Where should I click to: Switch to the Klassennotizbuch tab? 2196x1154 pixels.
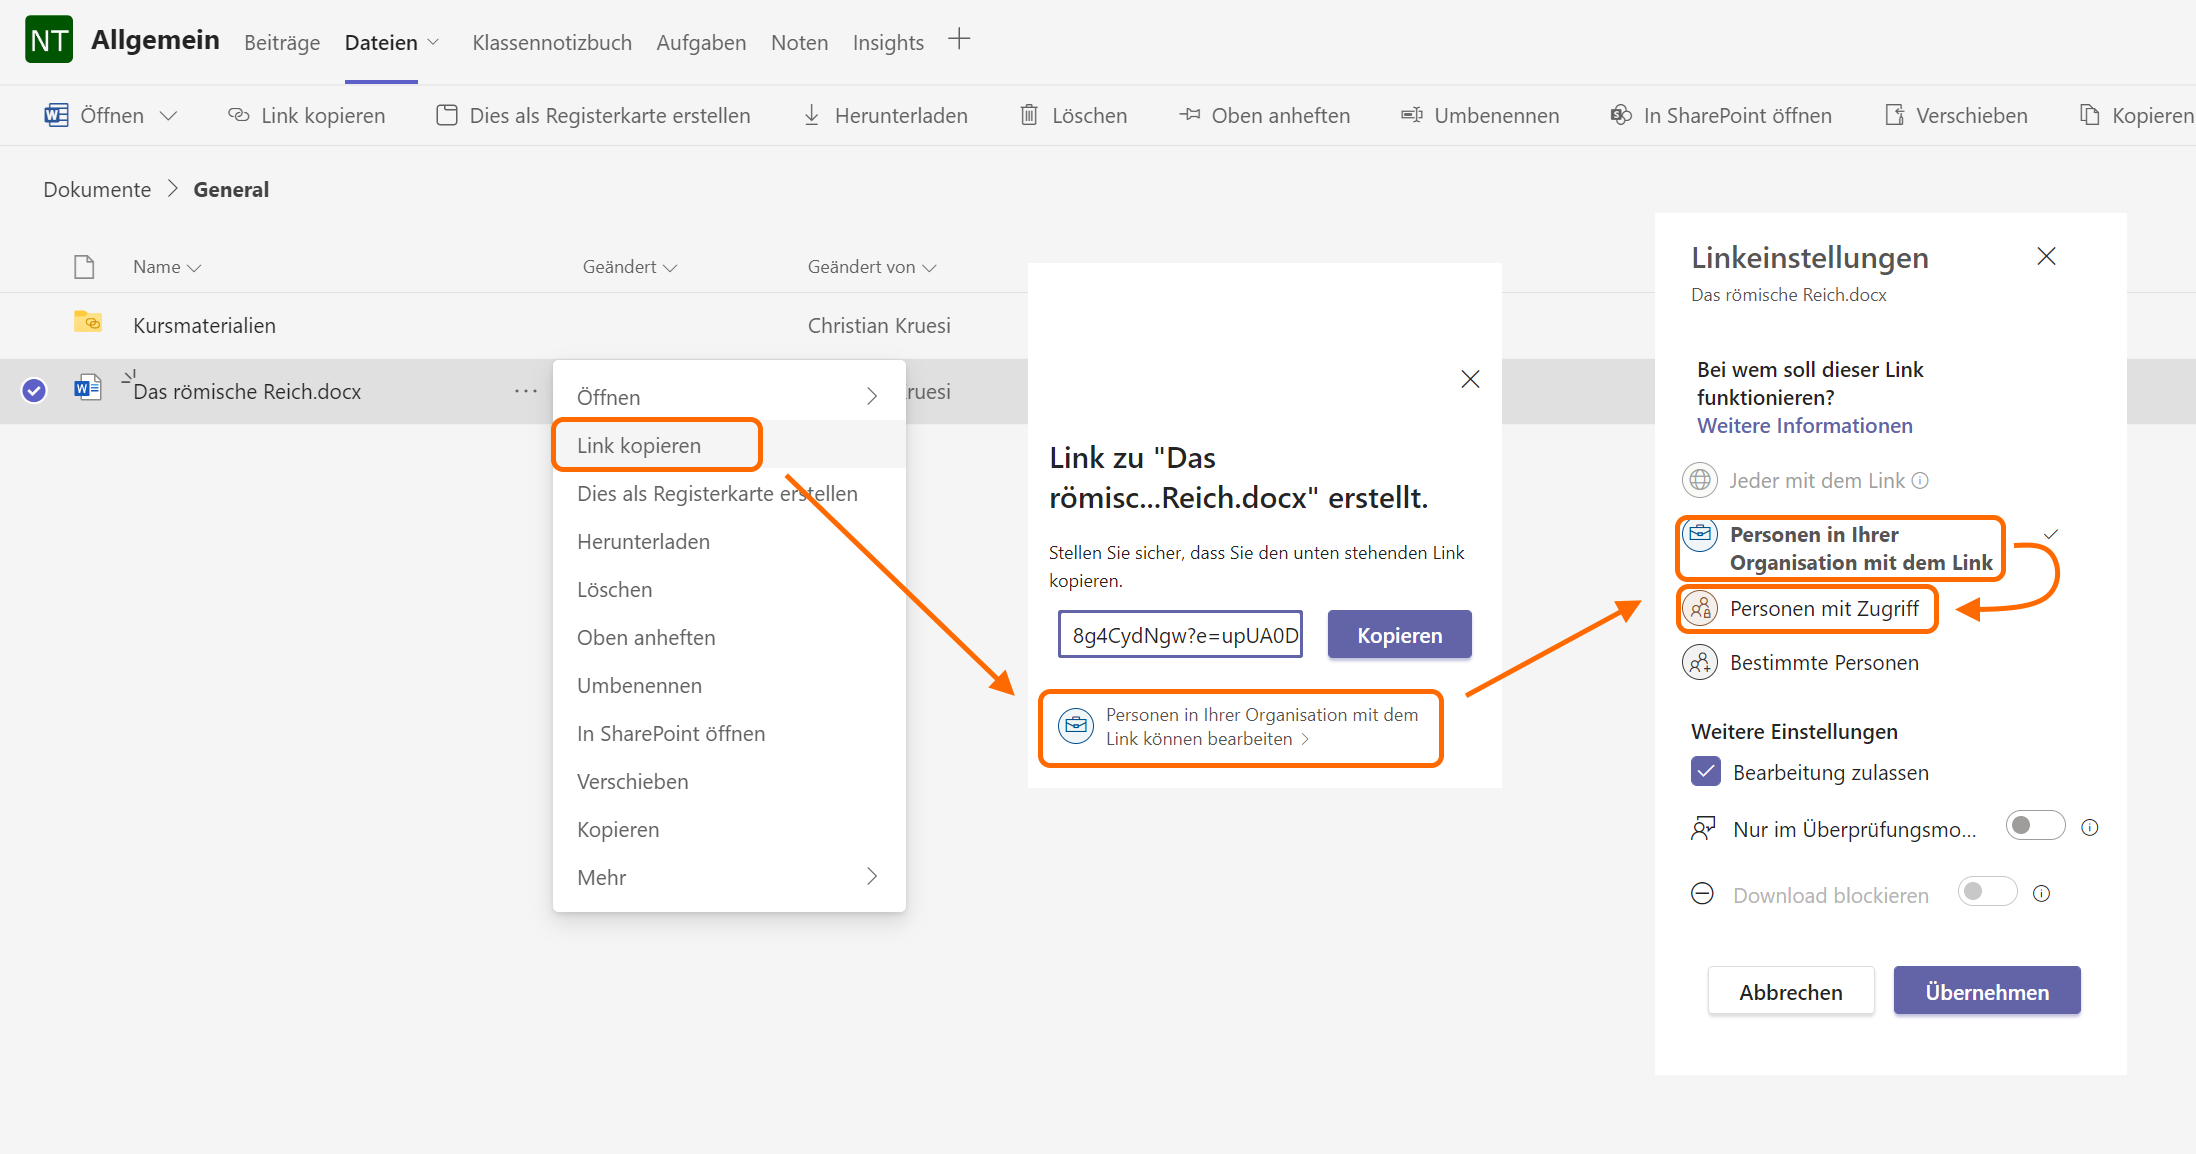pyautogui.click(x=552, y=43)
